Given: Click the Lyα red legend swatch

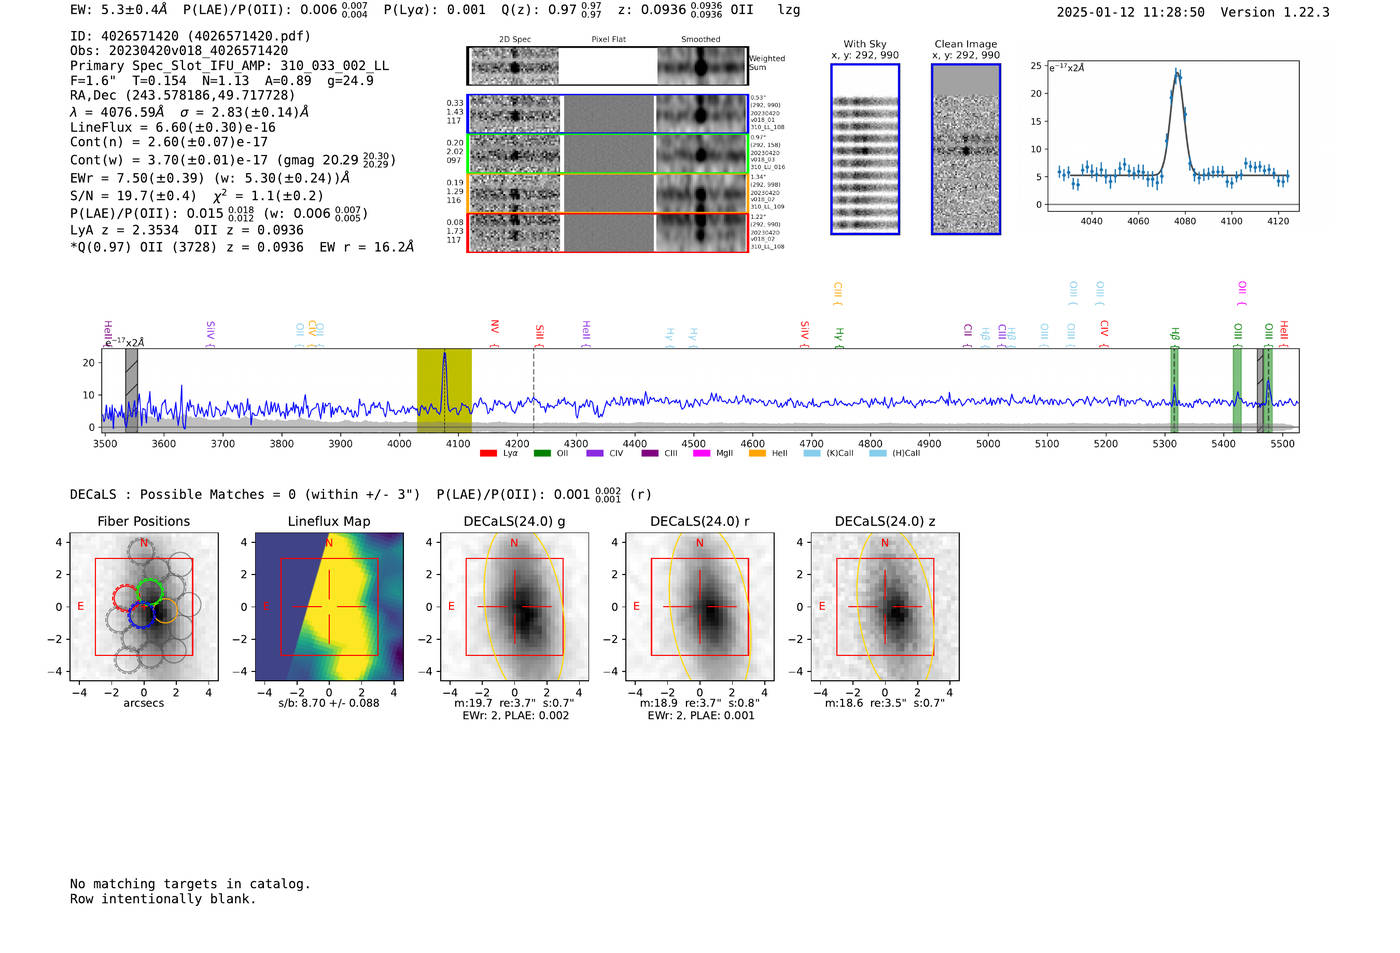Looking at the screenshot, I should pyautogui.click(x=488, y=454).
